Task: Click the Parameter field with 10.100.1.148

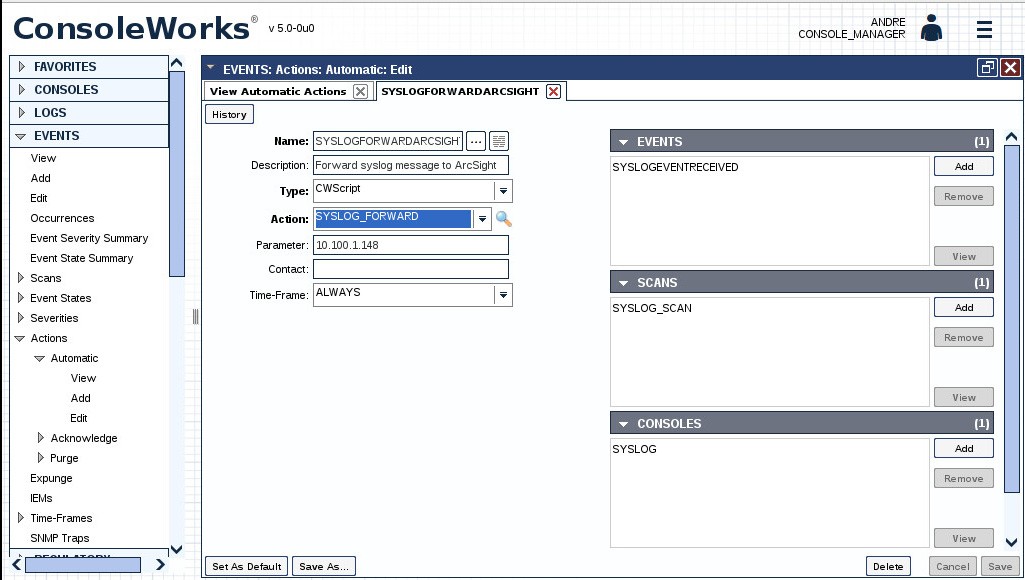Action: point(411,245)
